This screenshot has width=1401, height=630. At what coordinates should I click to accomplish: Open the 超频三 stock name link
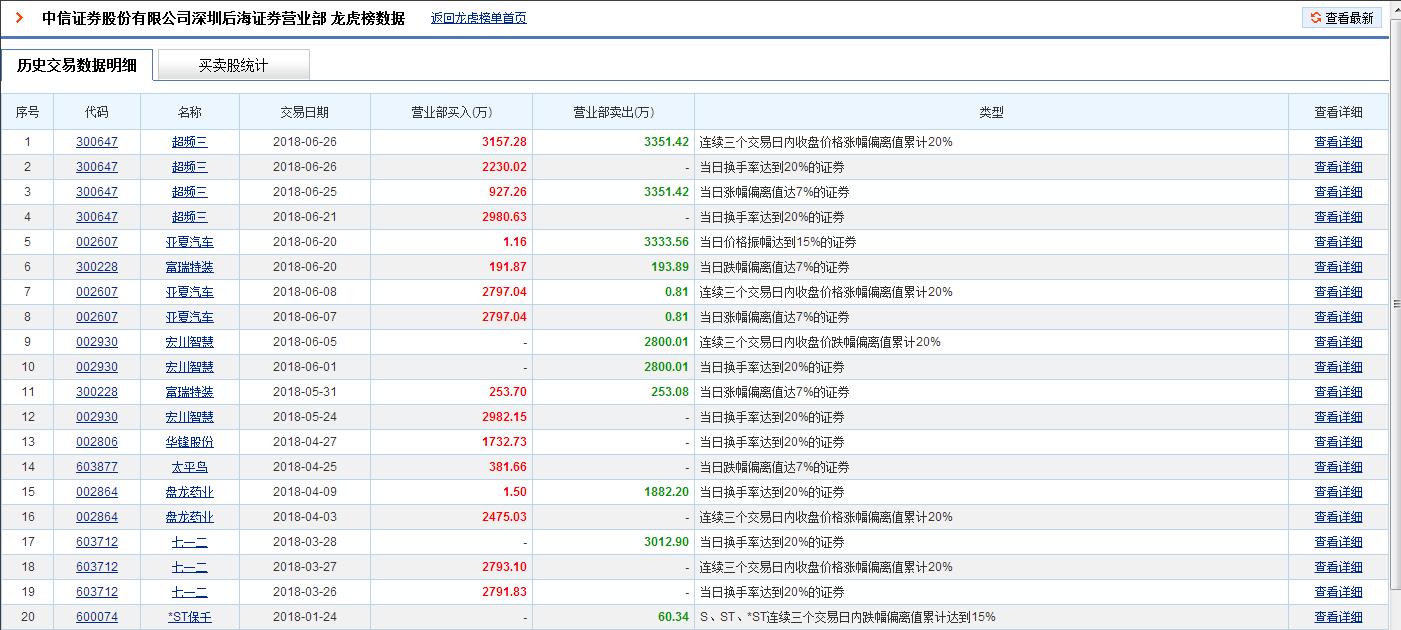(190, 141)
